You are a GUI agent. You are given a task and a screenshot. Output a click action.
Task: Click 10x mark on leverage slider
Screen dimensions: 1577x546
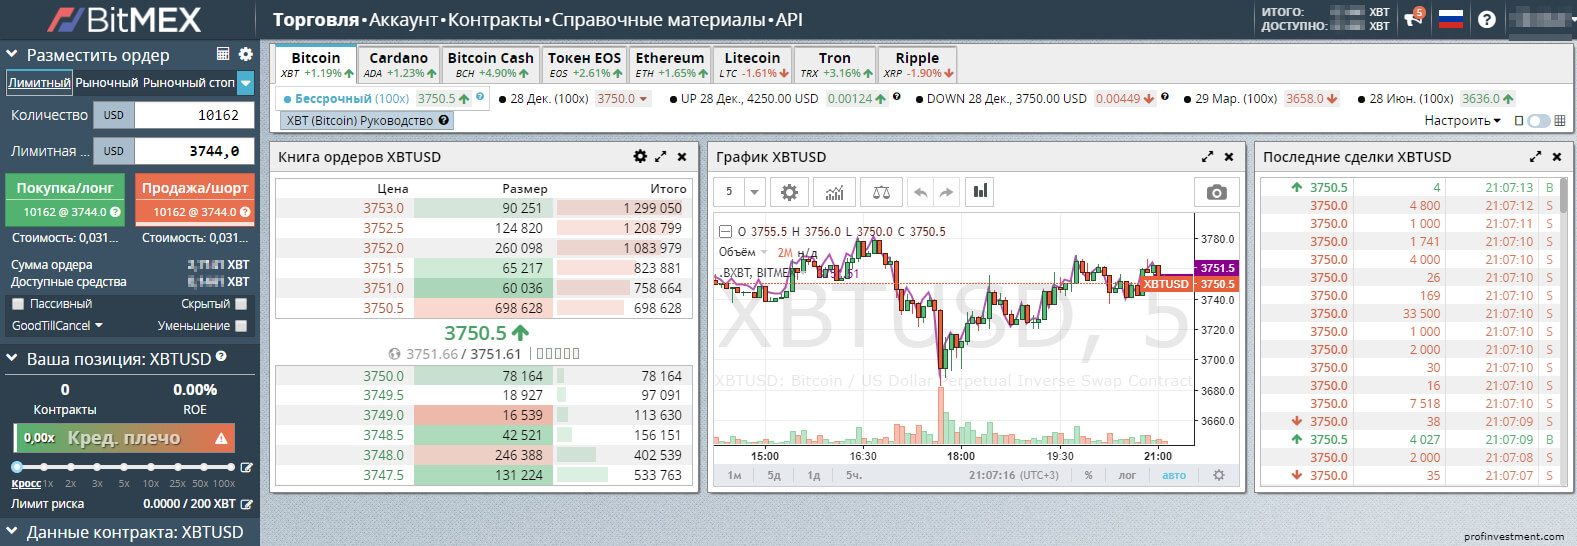click(151, 483)
